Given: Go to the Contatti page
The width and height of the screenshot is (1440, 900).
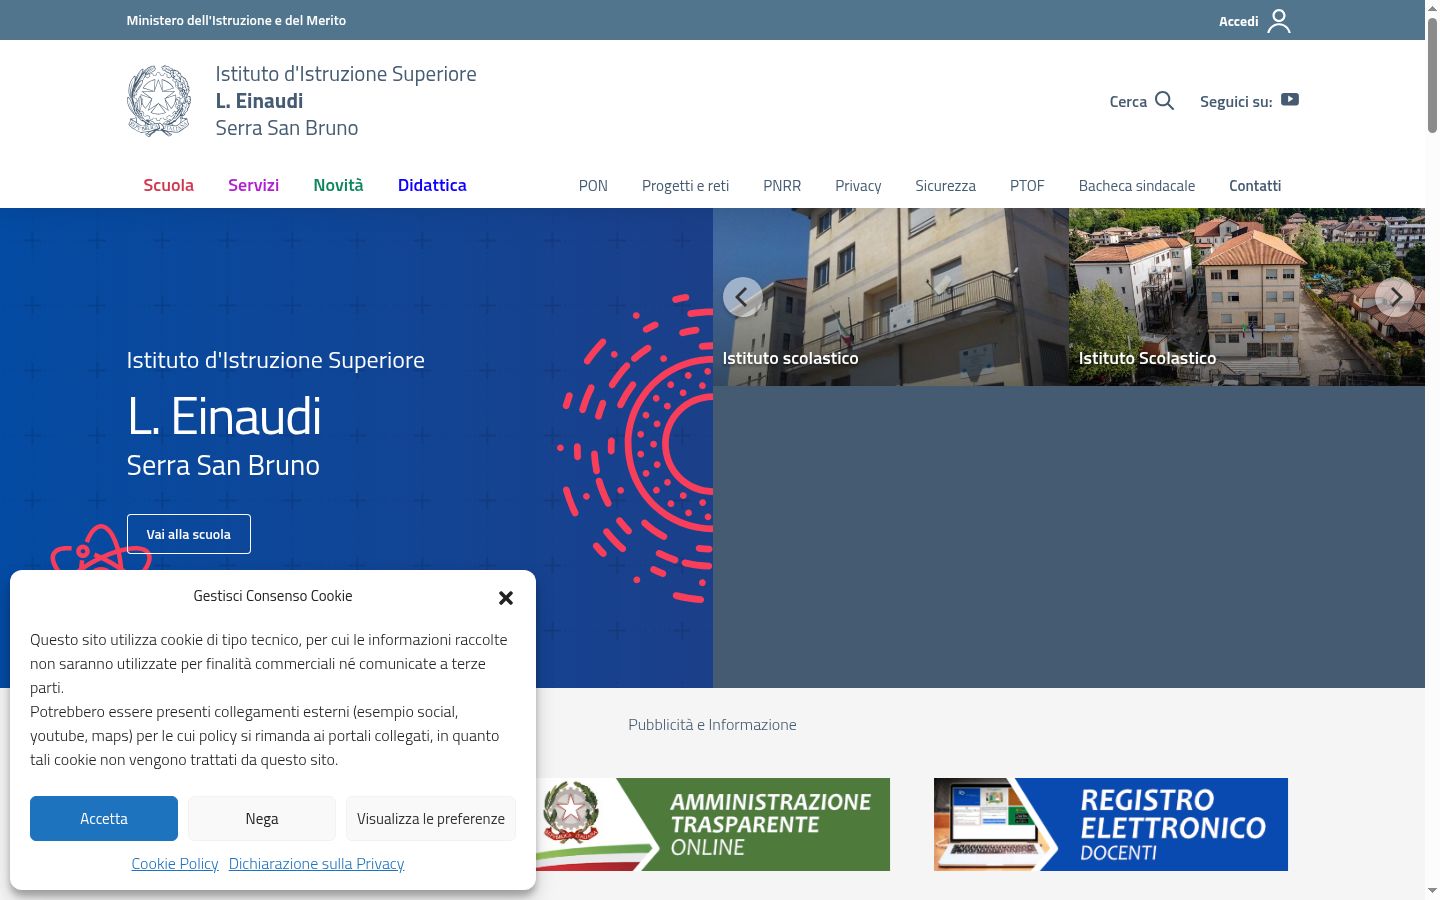Looking at the screenshot, I should (1255, 186).
